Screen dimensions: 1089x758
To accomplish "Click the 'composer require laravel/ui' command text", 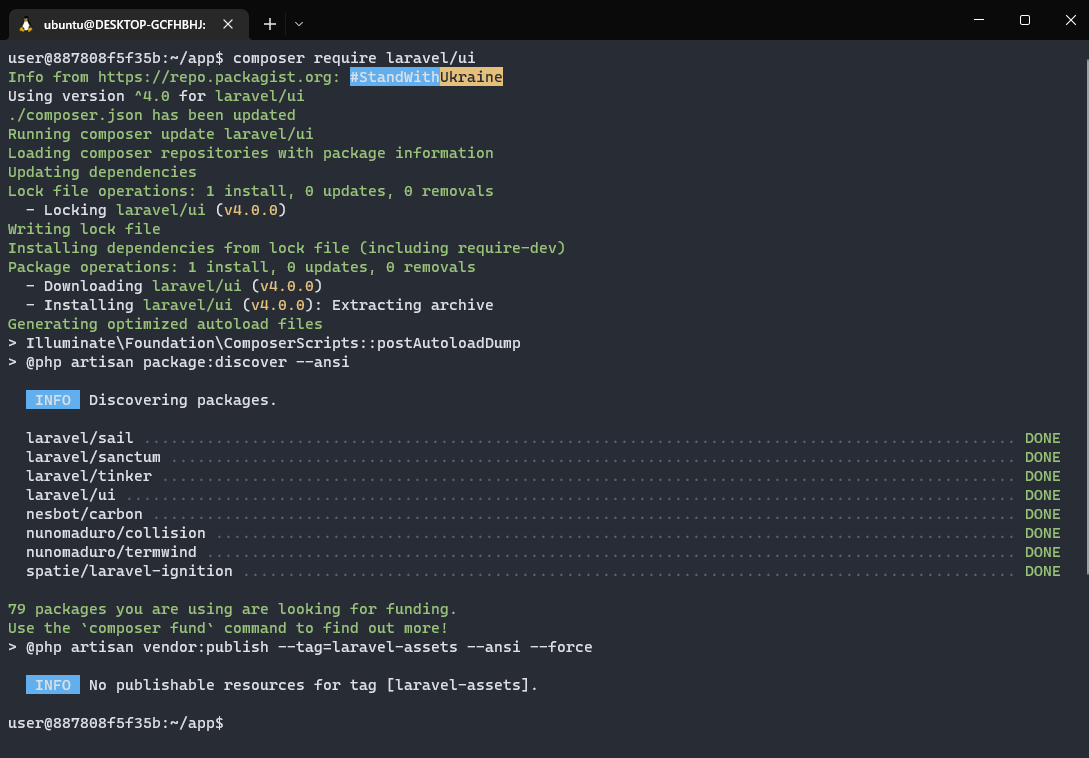I will [354, 58].
